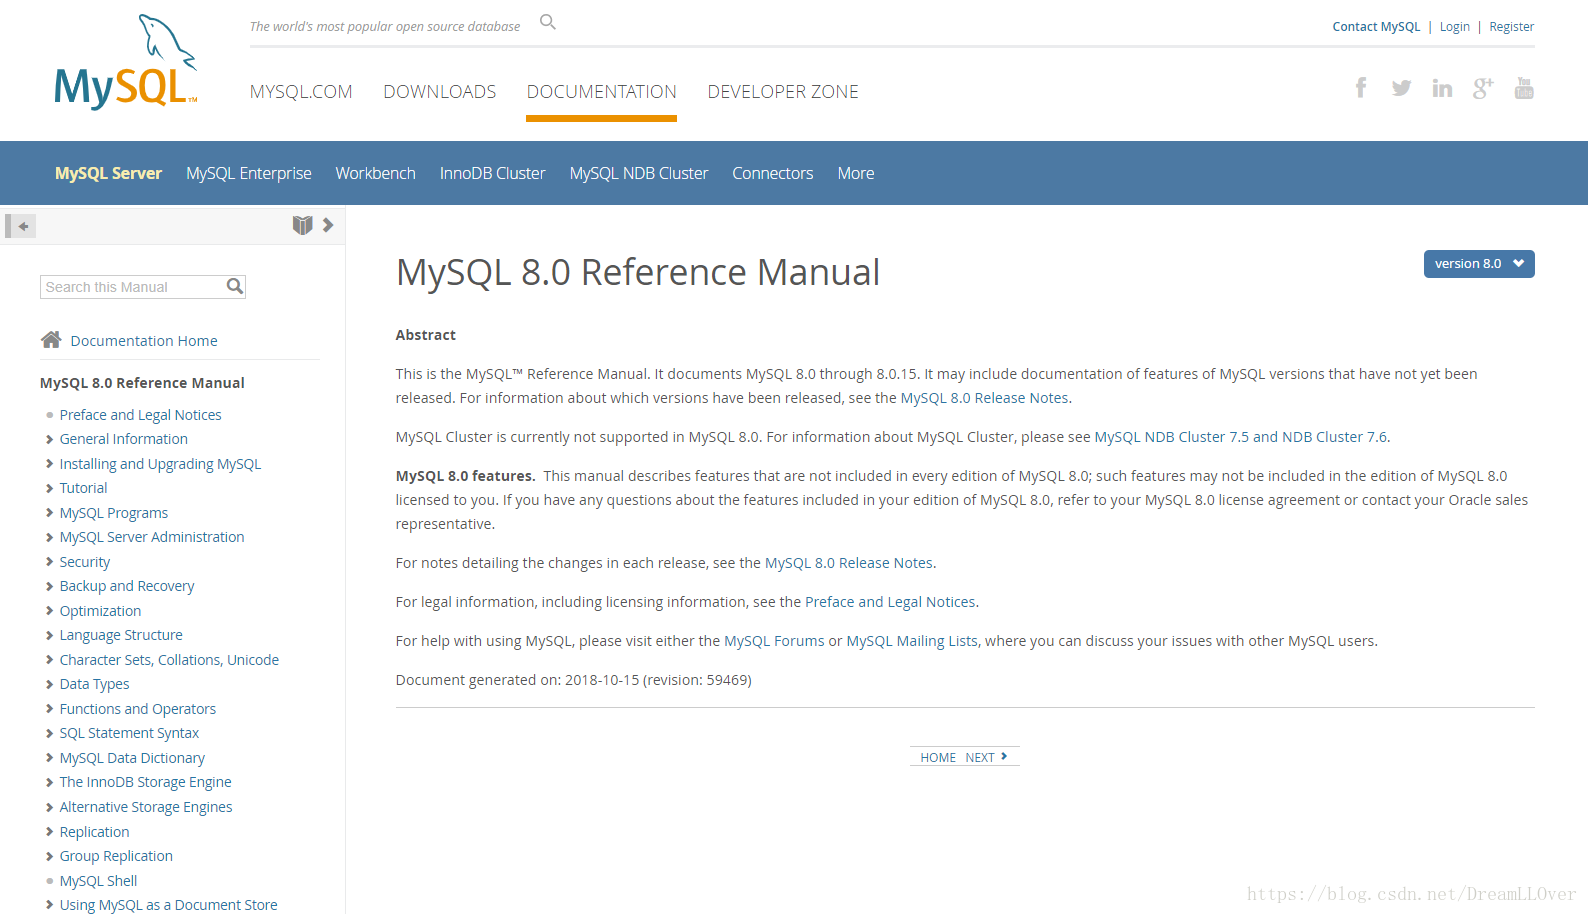Click the manual search magnifier button
The image size is (1588, 914).
235,287
